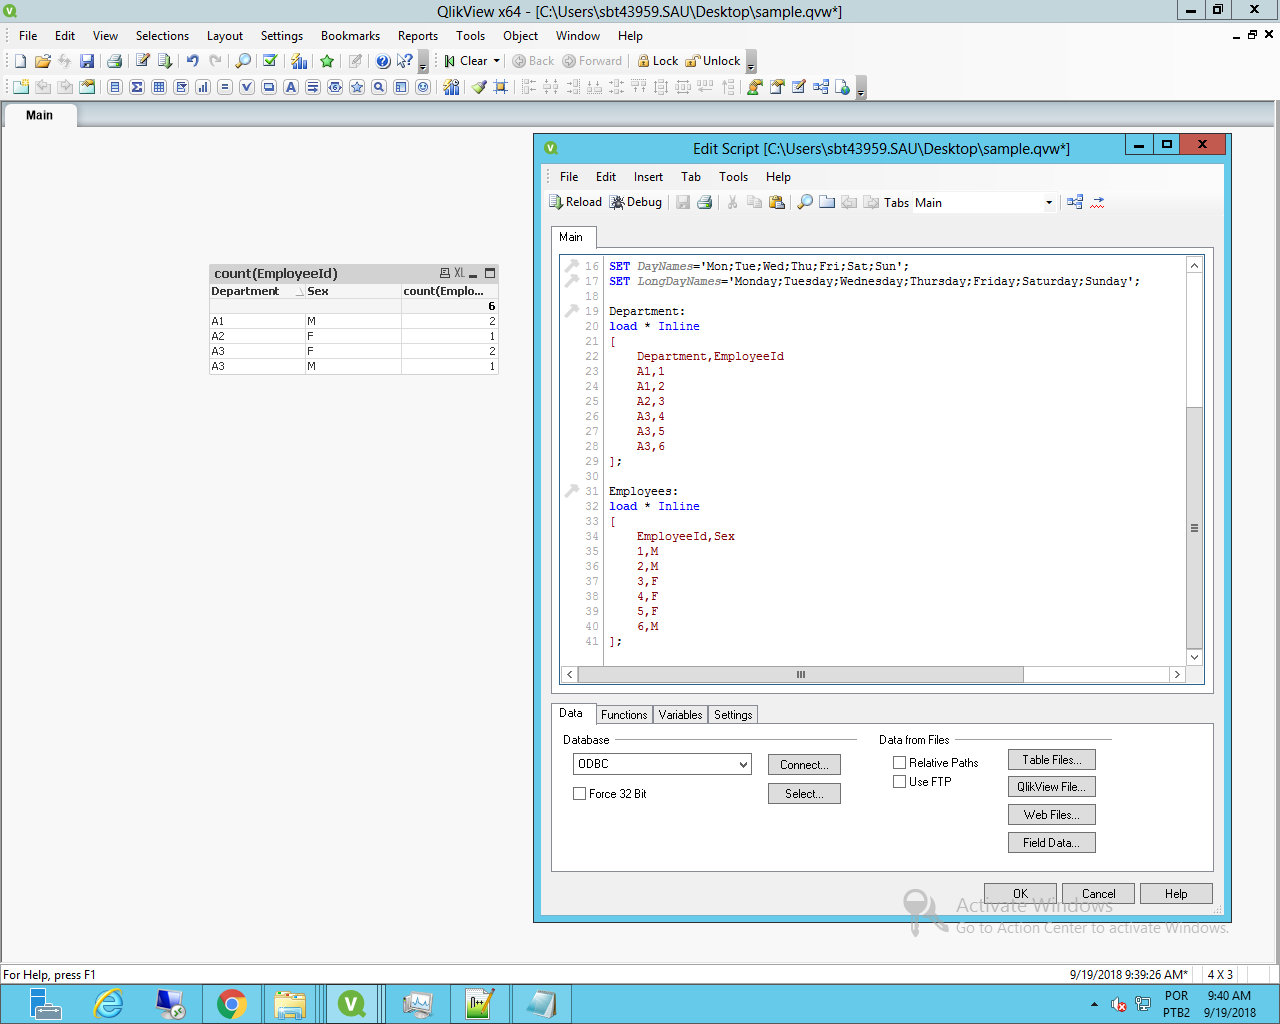This screenshot has width=1280, height=1024.
Task: Click the Lock selections button
Action: (658, 61)
